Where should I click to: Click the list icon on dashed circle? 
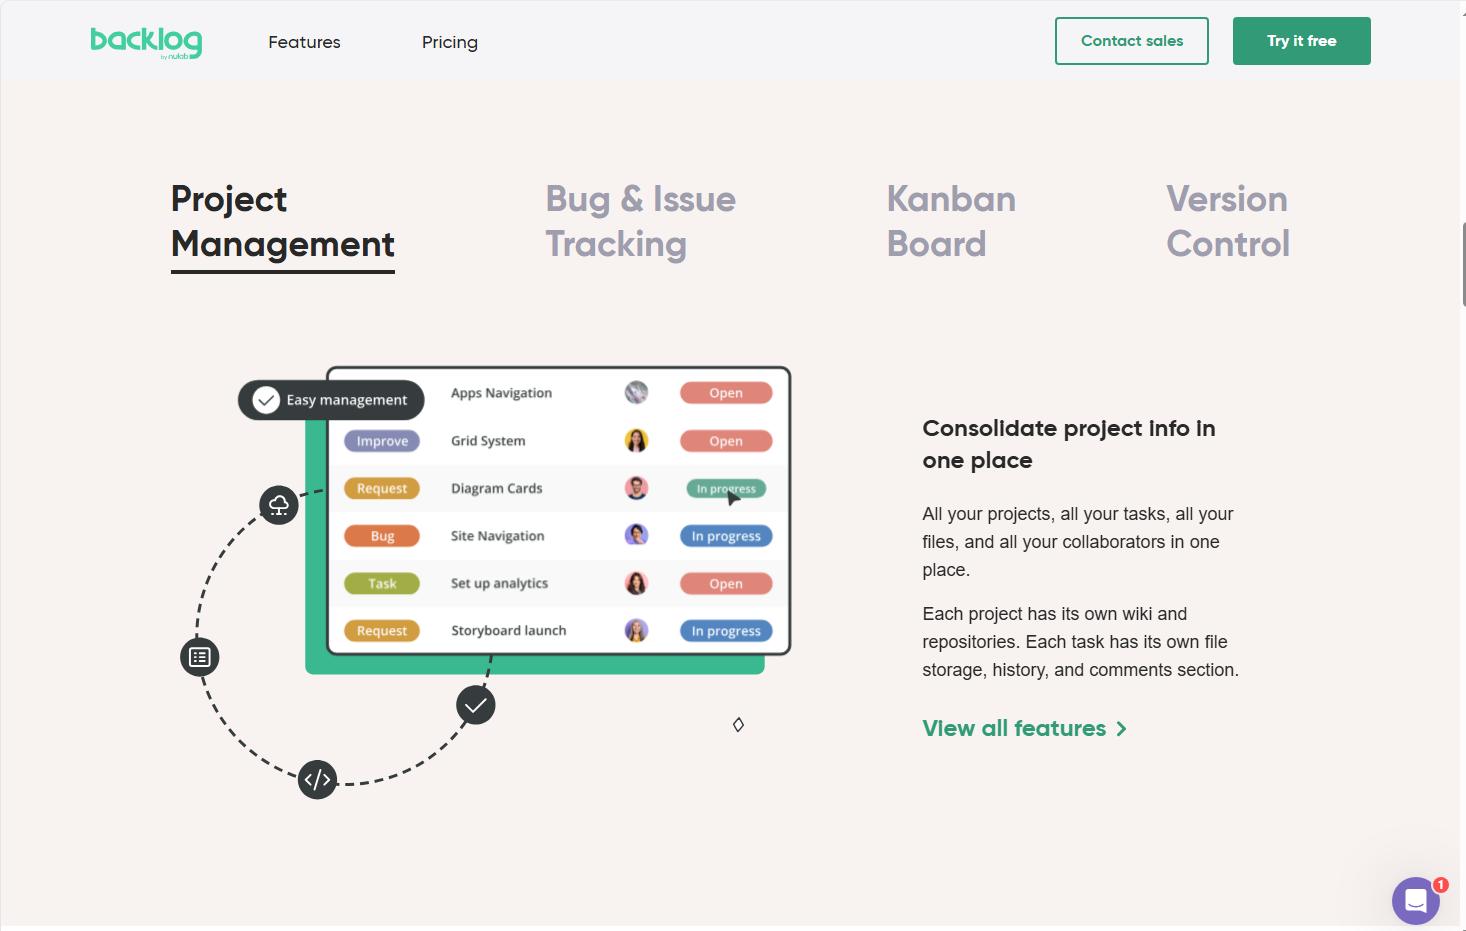(200, 657)
